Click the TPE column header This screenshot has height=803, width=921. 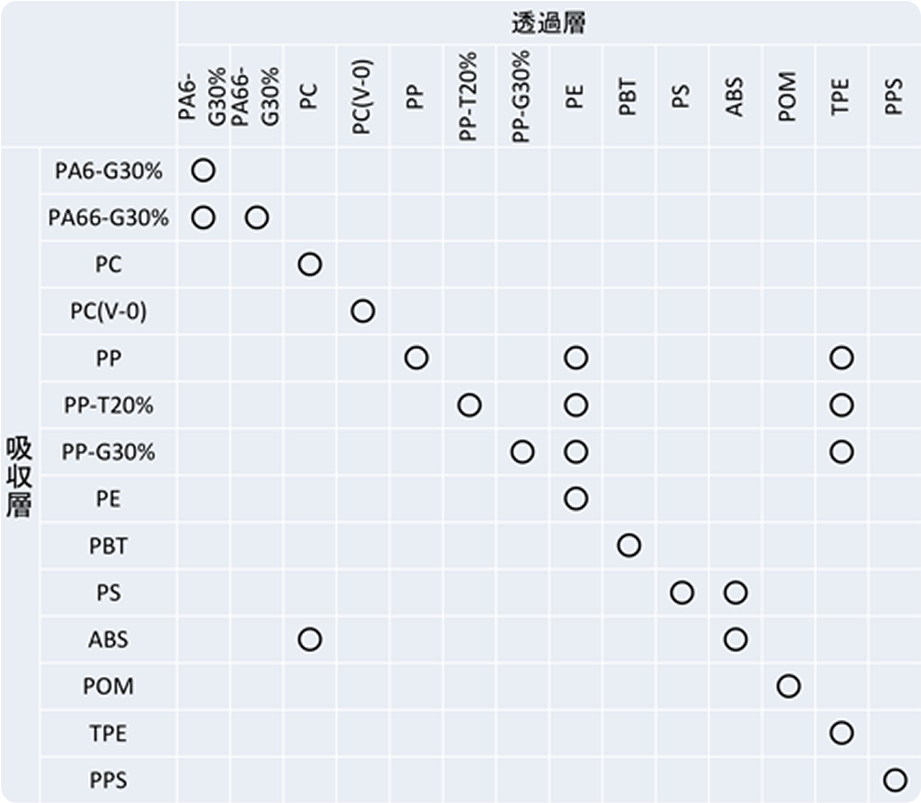point(840,96)
